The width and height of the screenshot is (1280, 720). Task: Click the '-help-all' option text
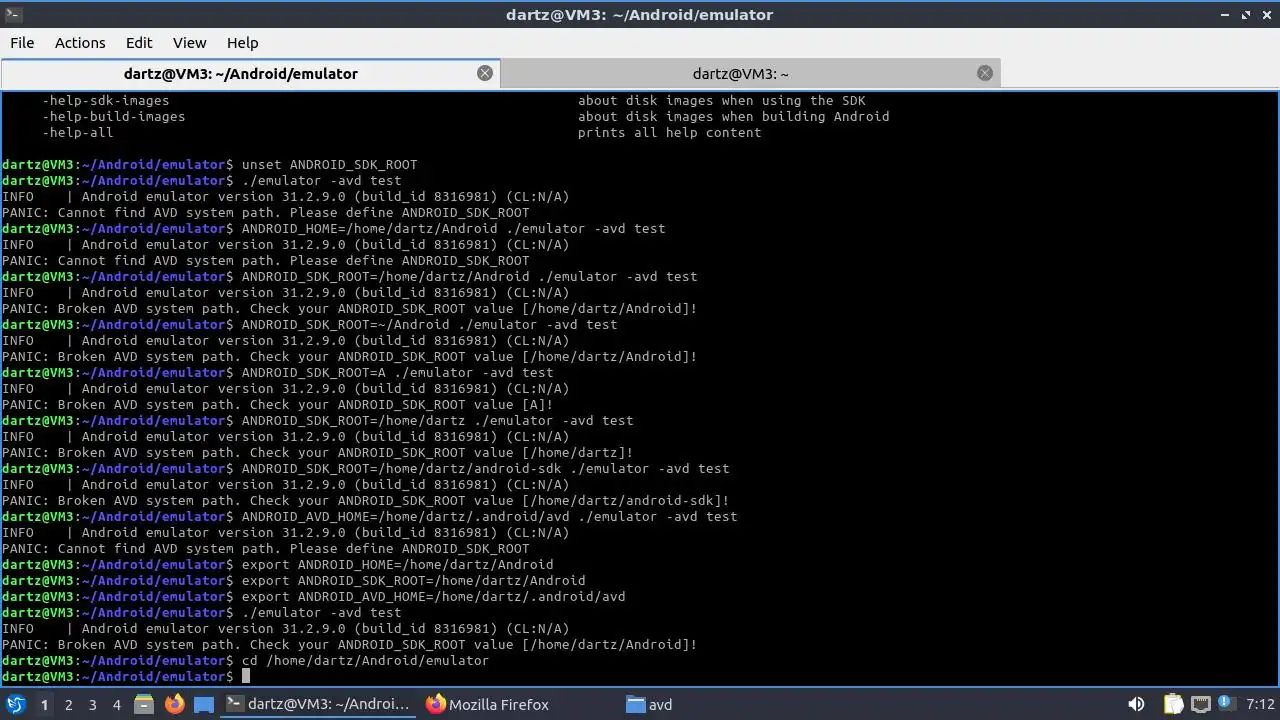point(77,133)
